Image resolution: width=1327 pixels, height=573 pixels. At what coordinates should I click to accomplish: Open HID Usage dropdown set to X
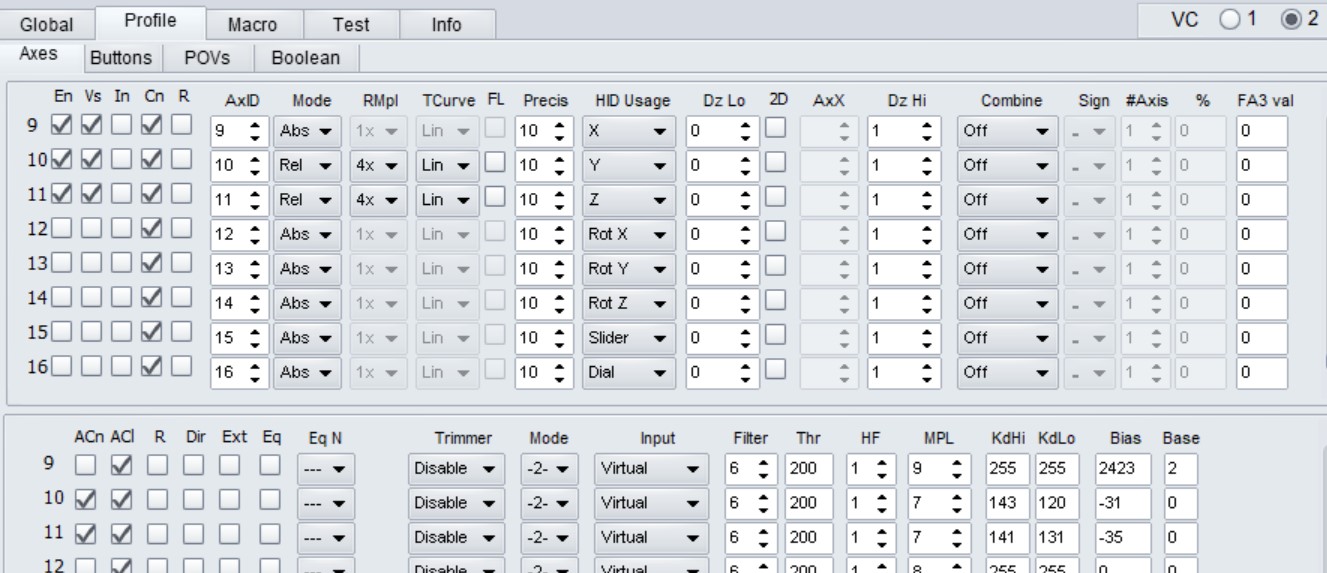[628, 131]
